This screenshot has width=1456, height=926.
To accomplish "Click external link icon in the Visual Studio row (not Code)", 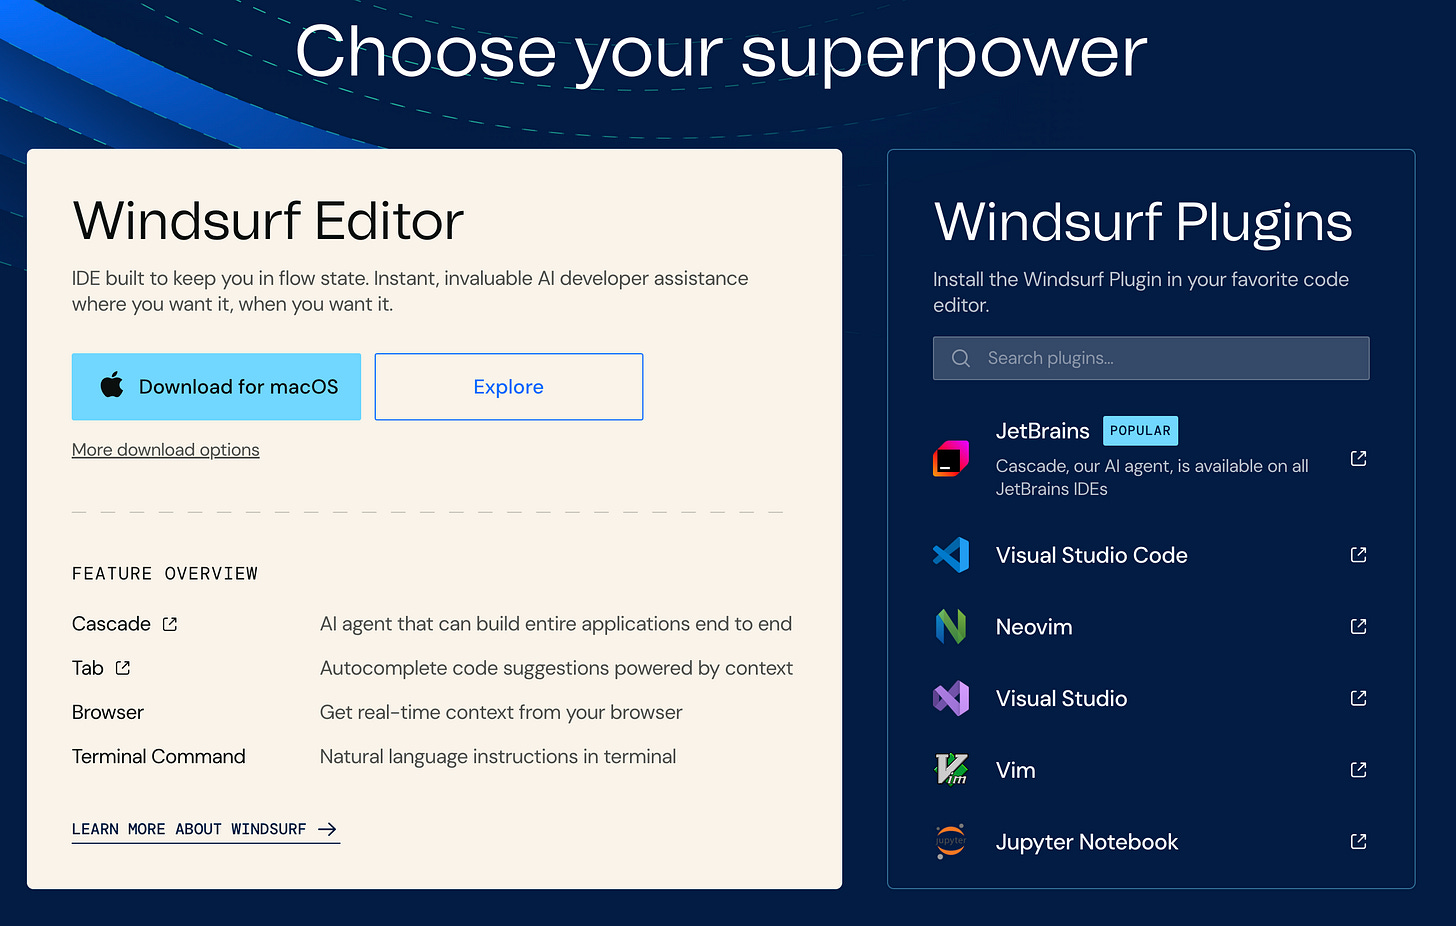I will 1358,698.
